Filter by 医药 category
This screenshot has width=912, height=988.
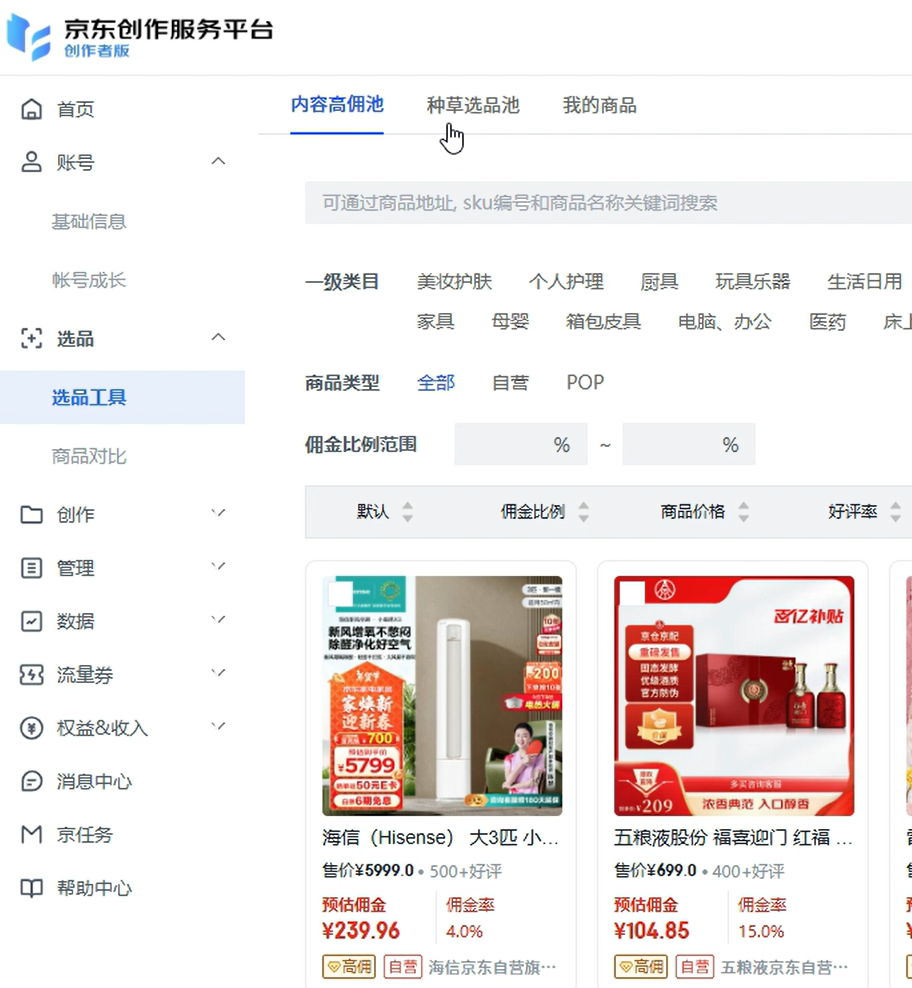tap(828, 321)
